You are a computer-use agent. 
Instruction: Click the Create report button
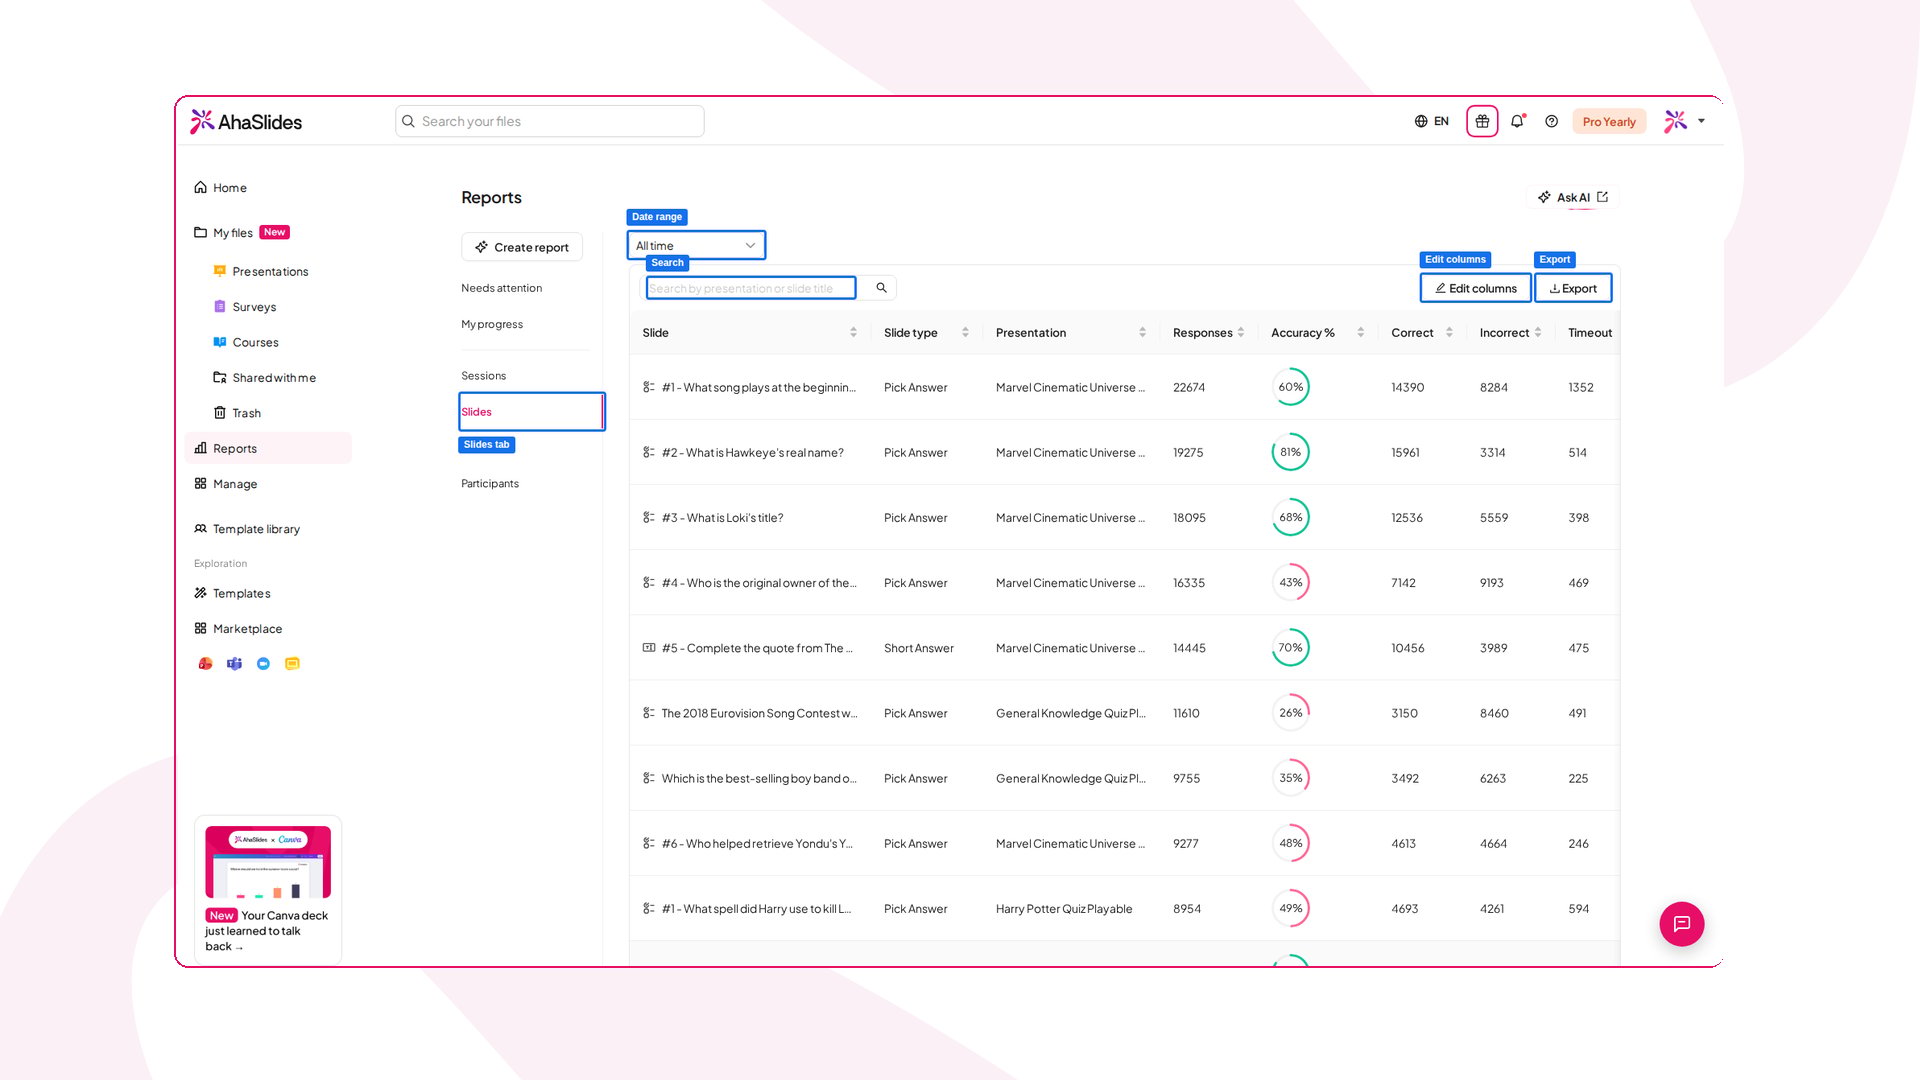click(522, 247)
